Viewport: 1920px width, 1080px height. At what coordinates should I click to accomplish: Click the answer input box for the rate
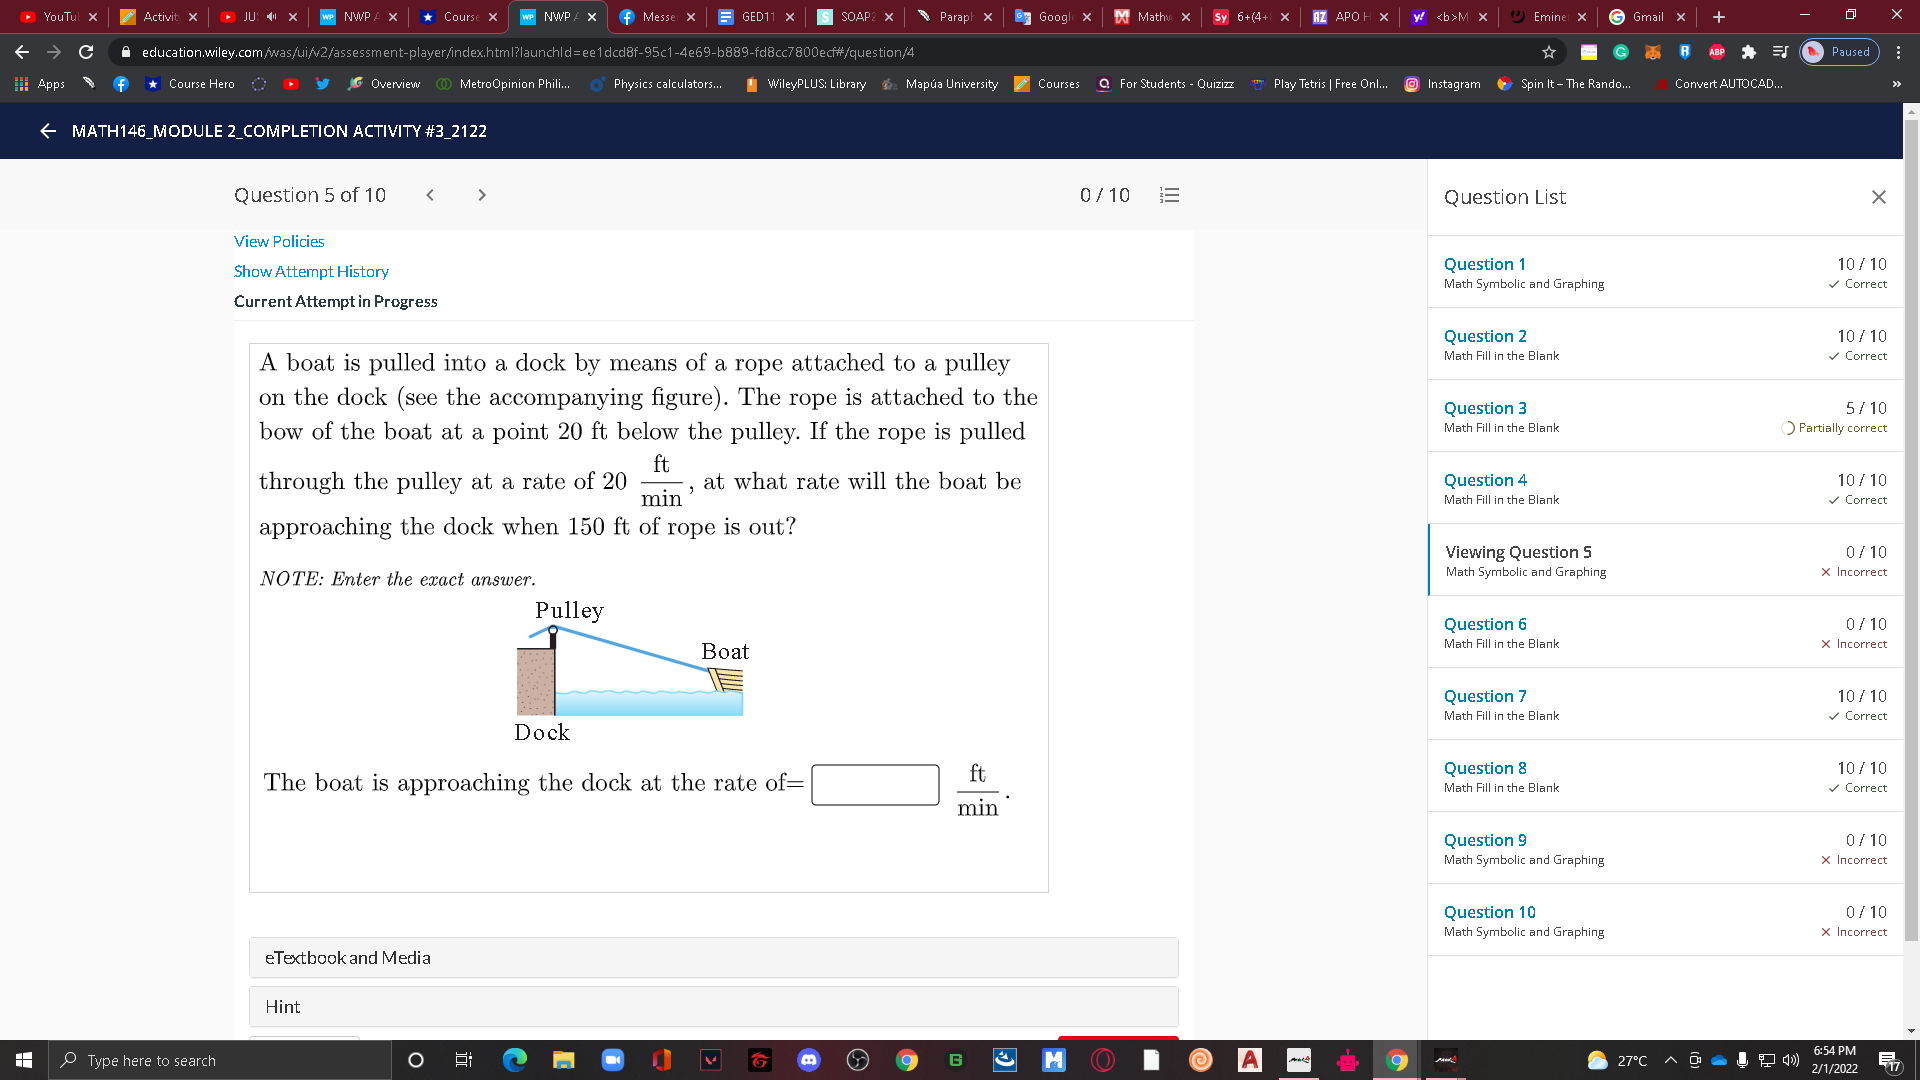coord(874,784)
